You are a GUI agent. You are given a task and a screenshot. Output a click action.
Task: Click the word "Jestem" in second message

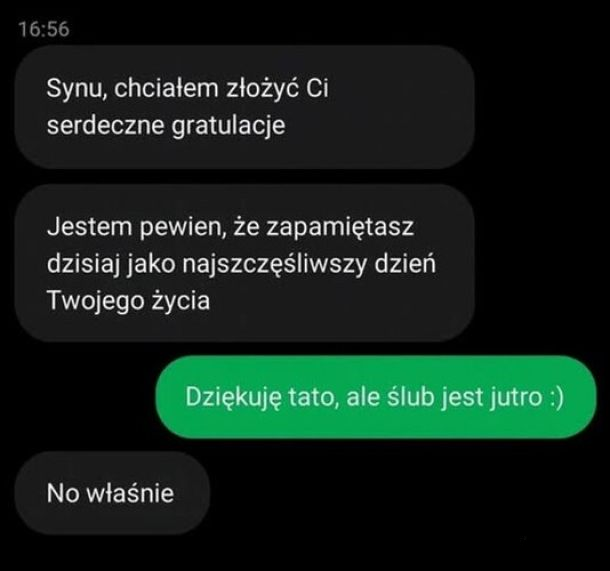(x=90, y=227)
